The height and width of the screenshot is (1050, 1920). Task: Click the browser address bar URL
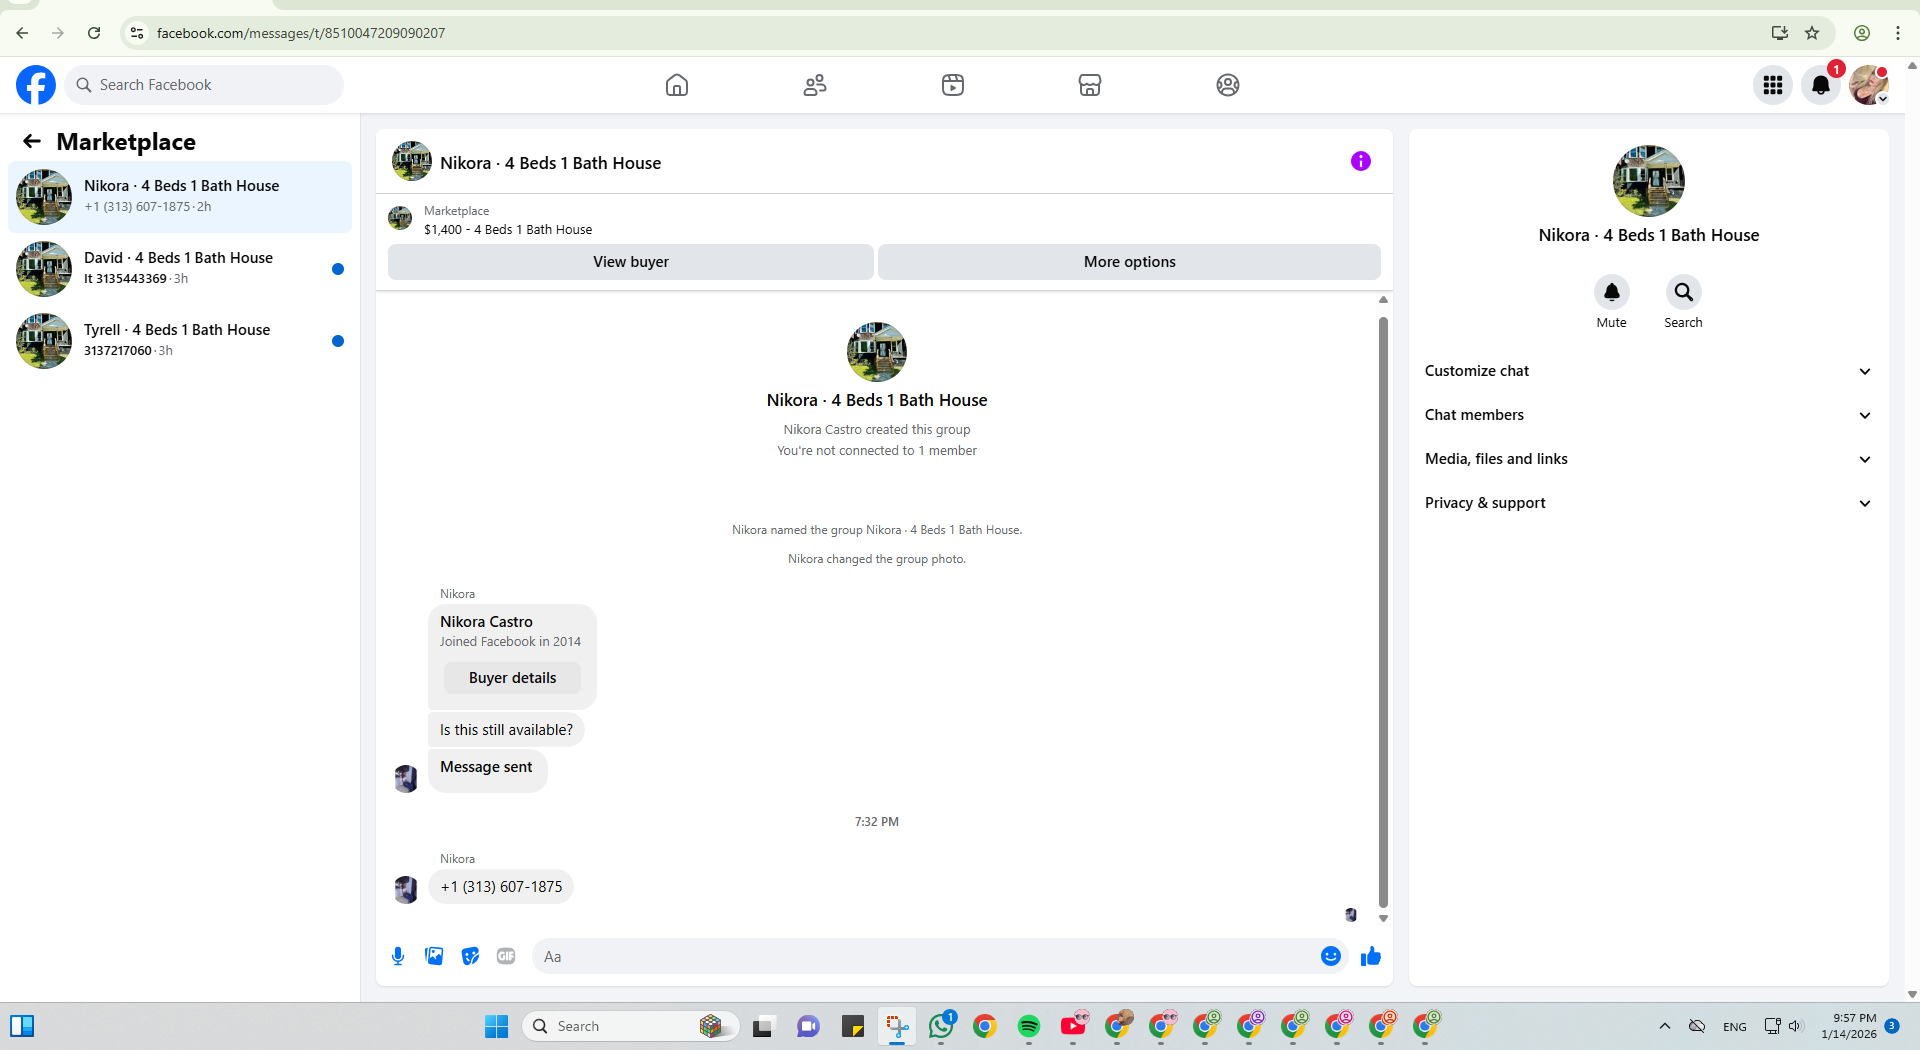300,33
